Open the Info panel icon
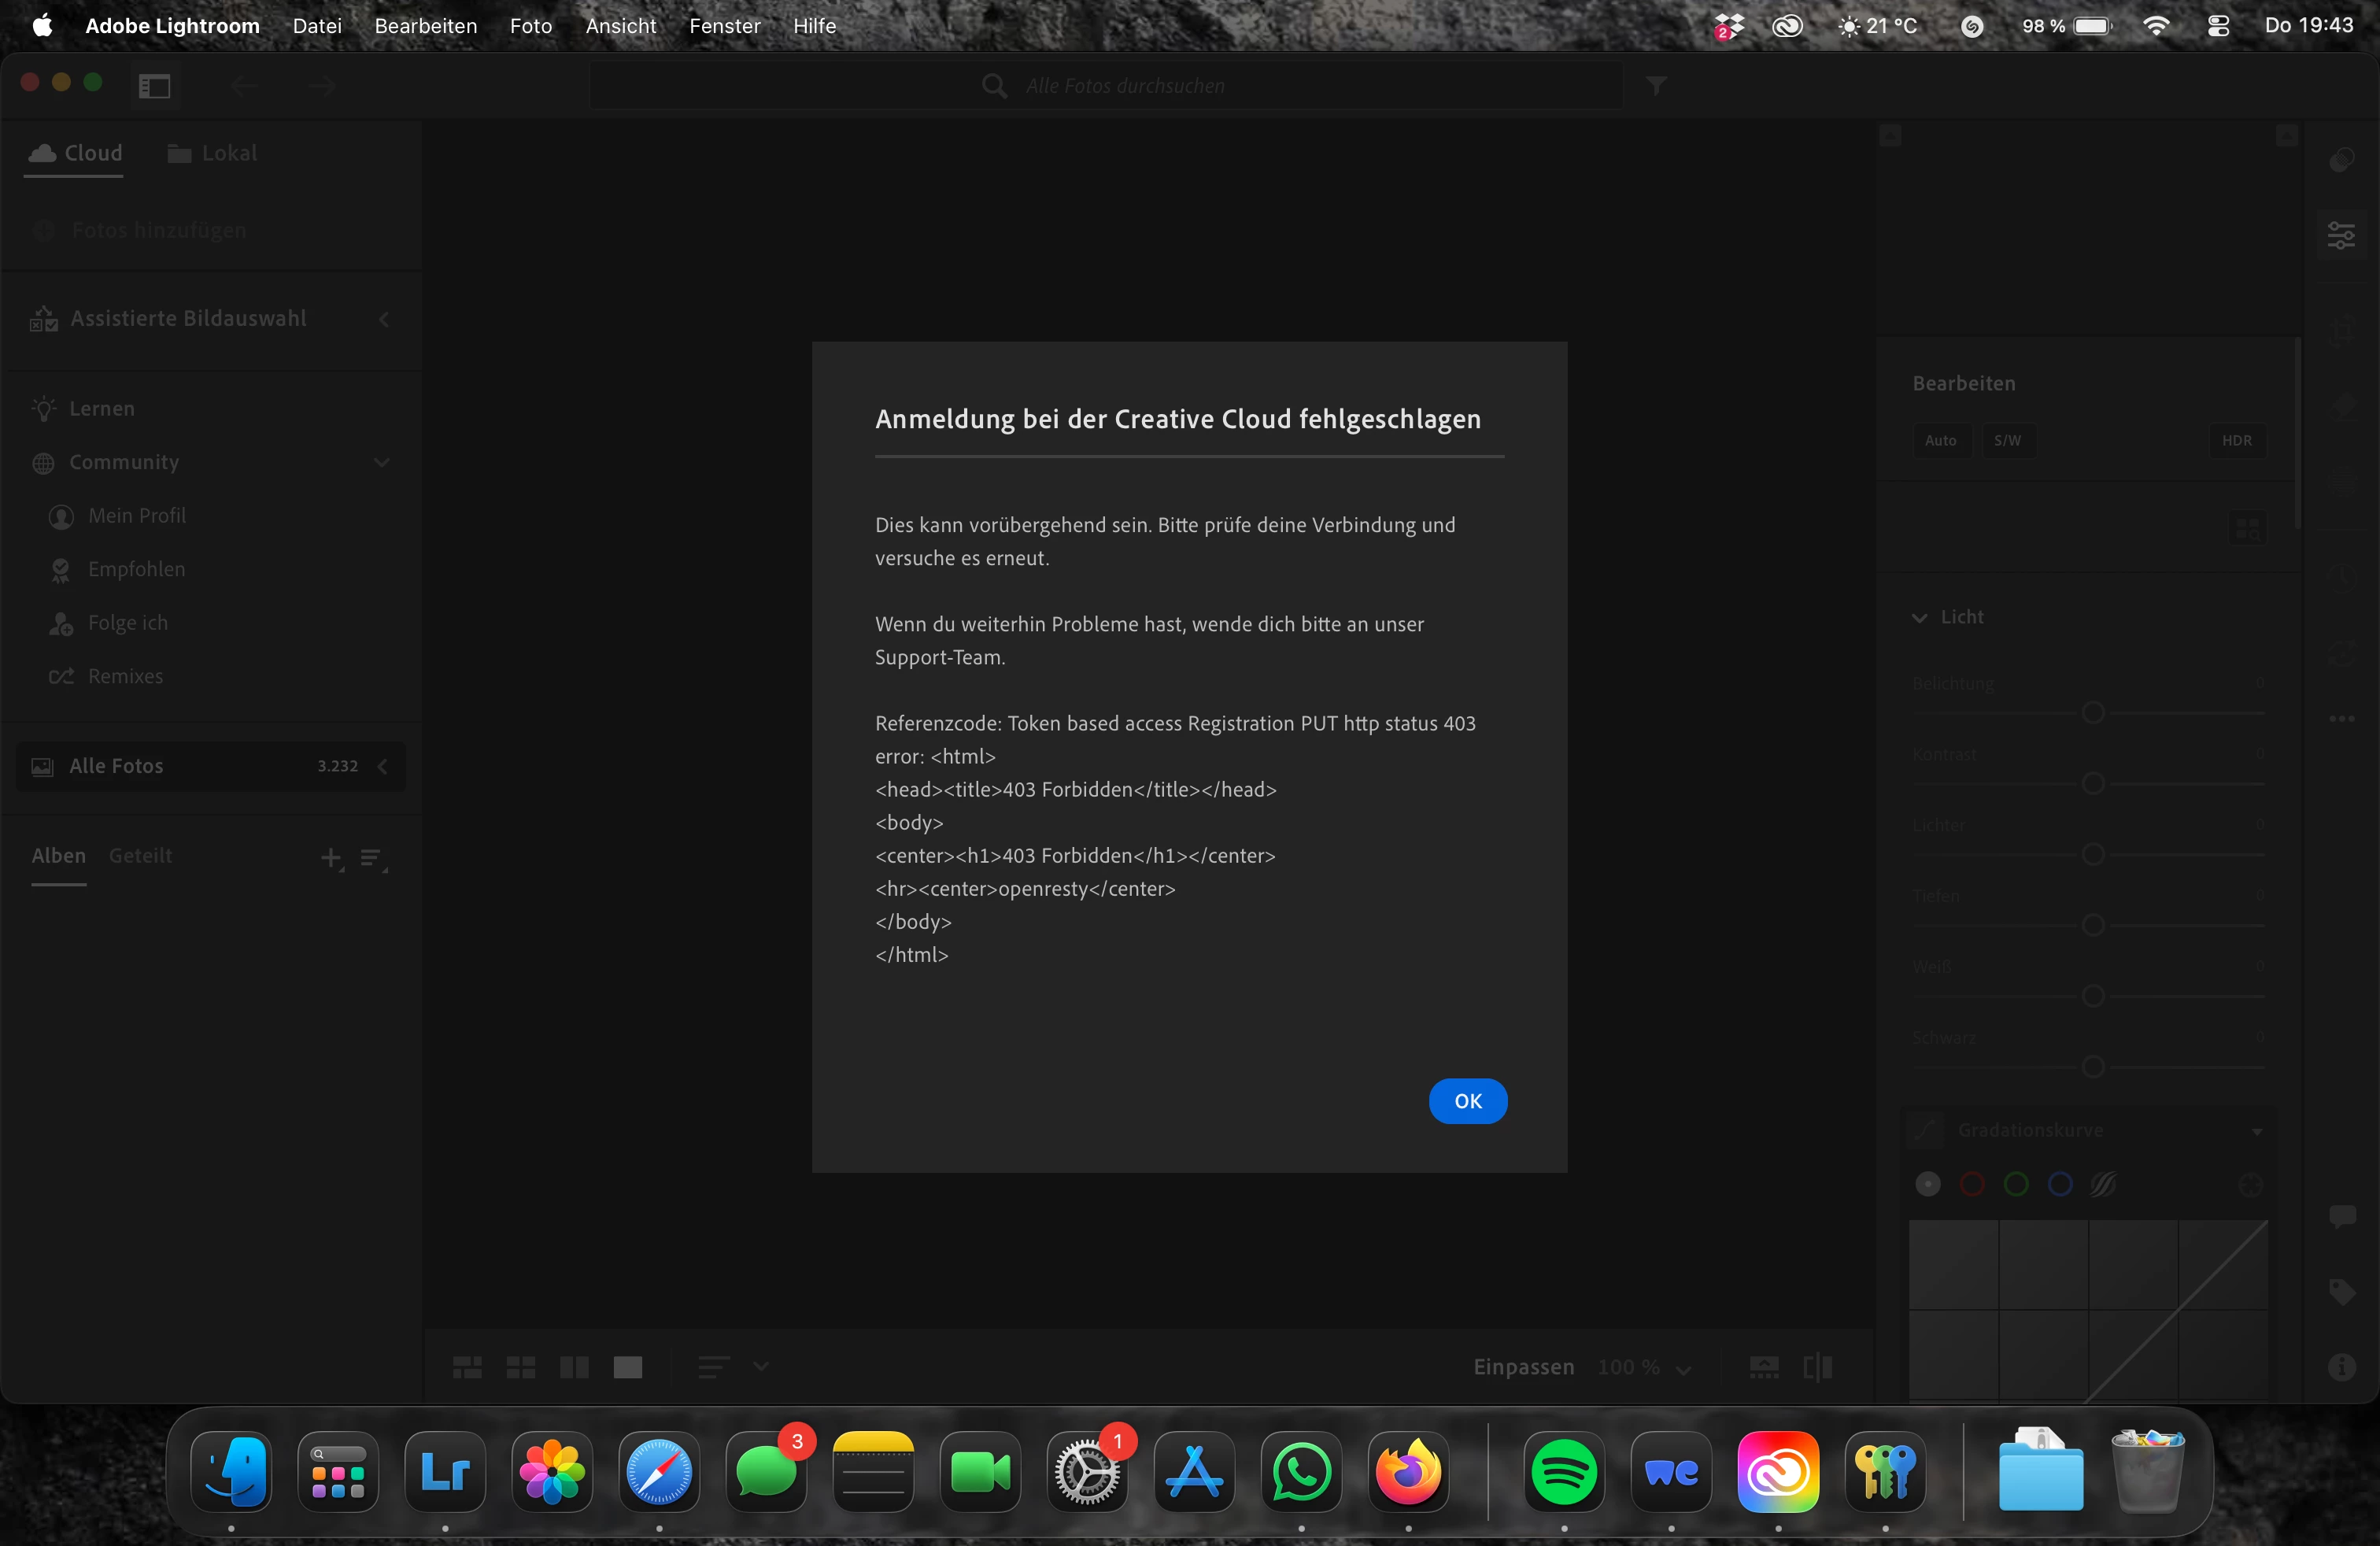Image resolution: width=2380 pixels, height=1546 pixels. [x=2341, y=1367]
